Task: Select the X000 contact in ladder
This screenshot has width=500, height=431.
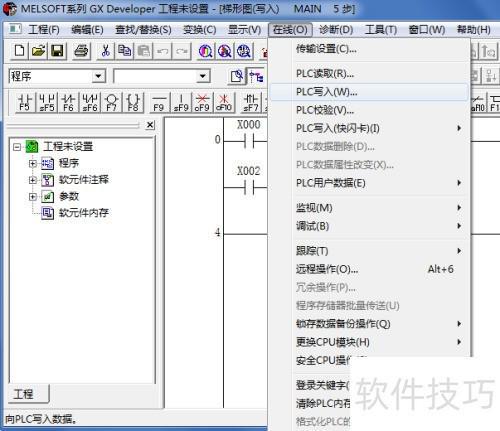Action: pyautogui.click(x=249, y=141)
